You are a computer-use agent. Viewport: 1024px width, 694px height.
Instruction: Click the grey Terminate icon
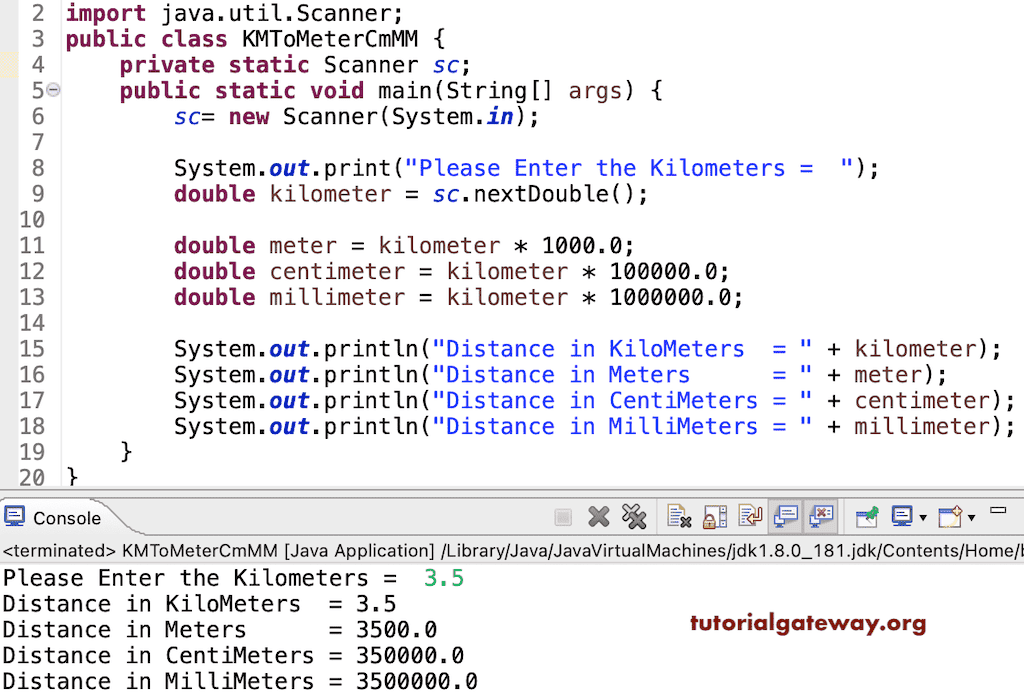click(562, 517)
